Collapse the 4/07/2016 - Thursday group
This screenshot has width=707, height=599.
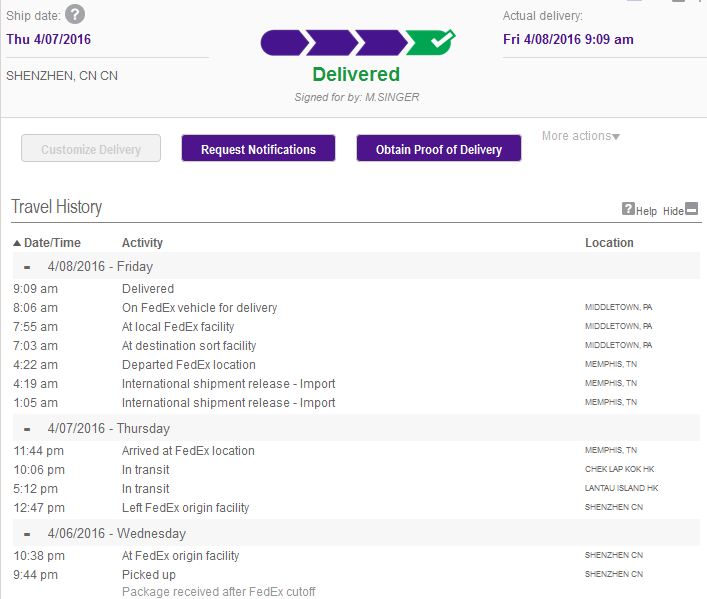[27, 429]
